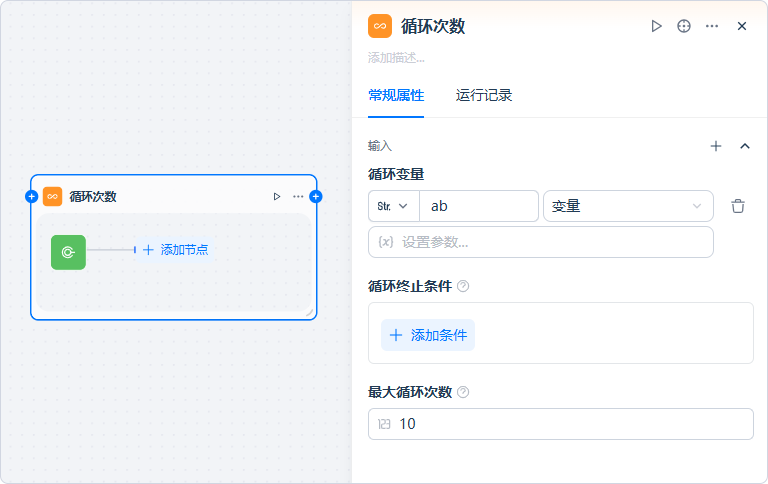Switch to the 运行记录 tab
This screenshot has height=484, width=768.
484,96
